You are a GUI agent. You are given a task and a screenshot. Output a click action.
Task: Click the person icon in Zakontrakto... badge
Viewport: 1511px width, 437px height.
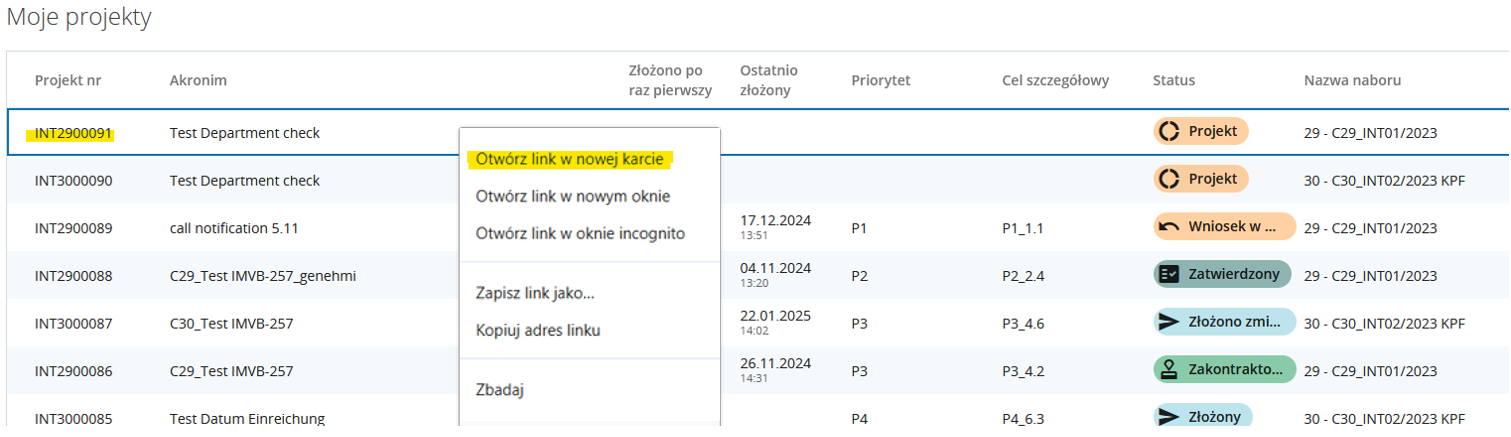tap(1168, 370)
